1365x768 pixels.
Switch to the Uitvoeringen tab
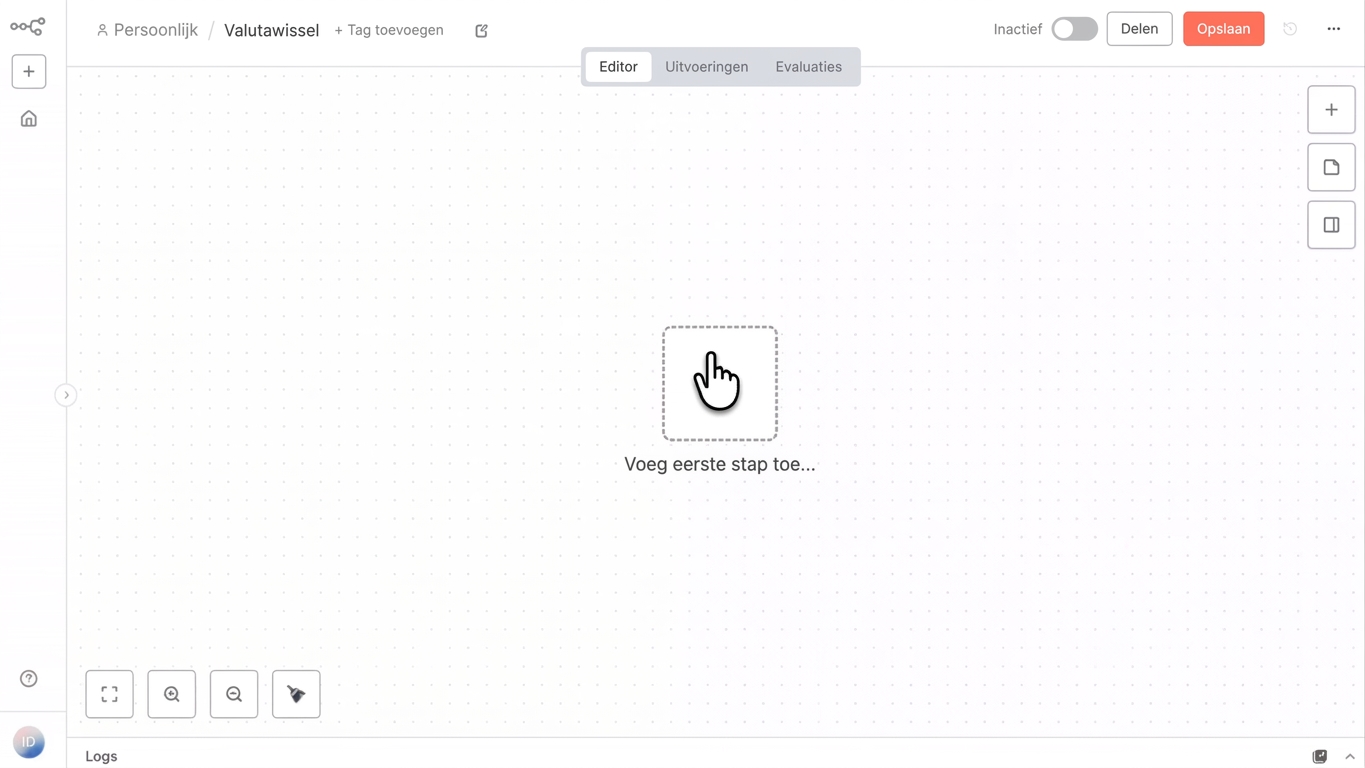[x=707, y=67]
